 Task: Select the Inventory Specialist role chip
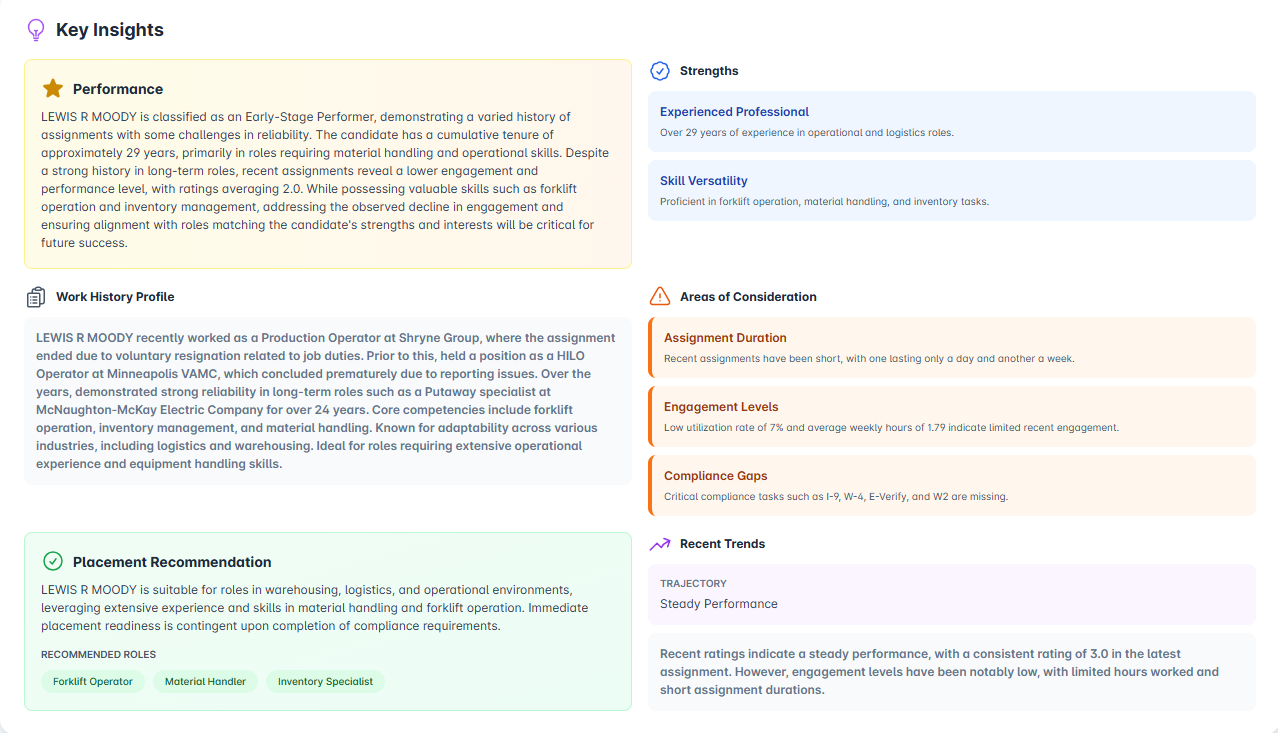coord(325,681)
